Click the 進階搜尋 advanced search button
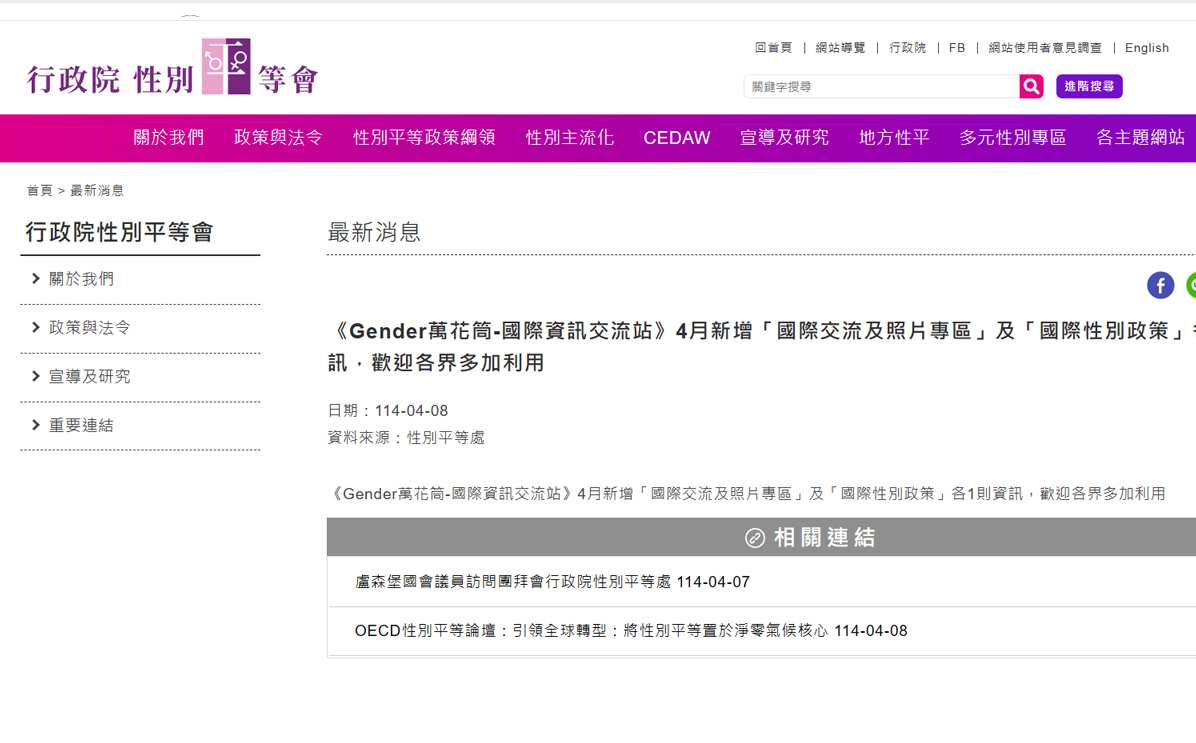Screen dimensions: 1196x743 pos(1089,87)
